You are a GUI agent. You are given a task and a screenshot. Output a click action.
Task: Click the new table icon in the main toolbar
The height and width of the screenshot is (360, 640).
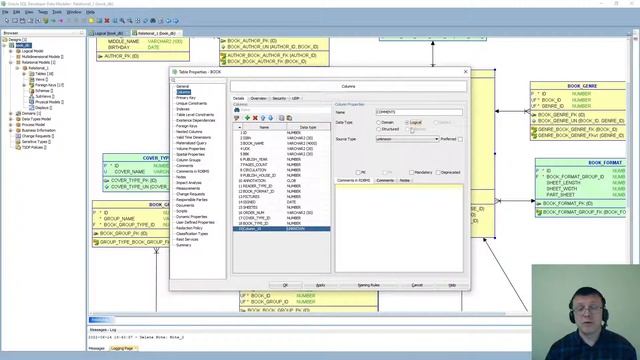coord(15,20)
